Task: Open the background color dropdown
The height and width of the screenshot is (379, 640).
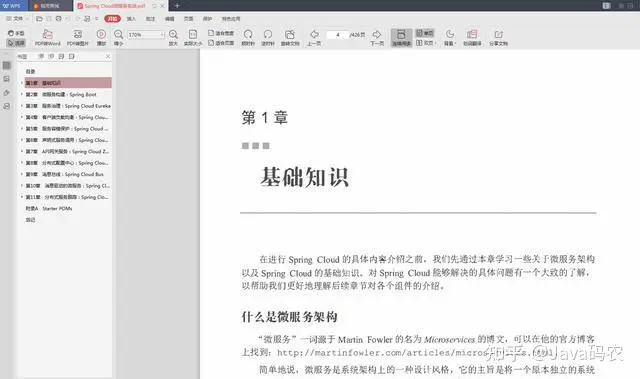Action: pyautogui.click(x=449, y=38)
